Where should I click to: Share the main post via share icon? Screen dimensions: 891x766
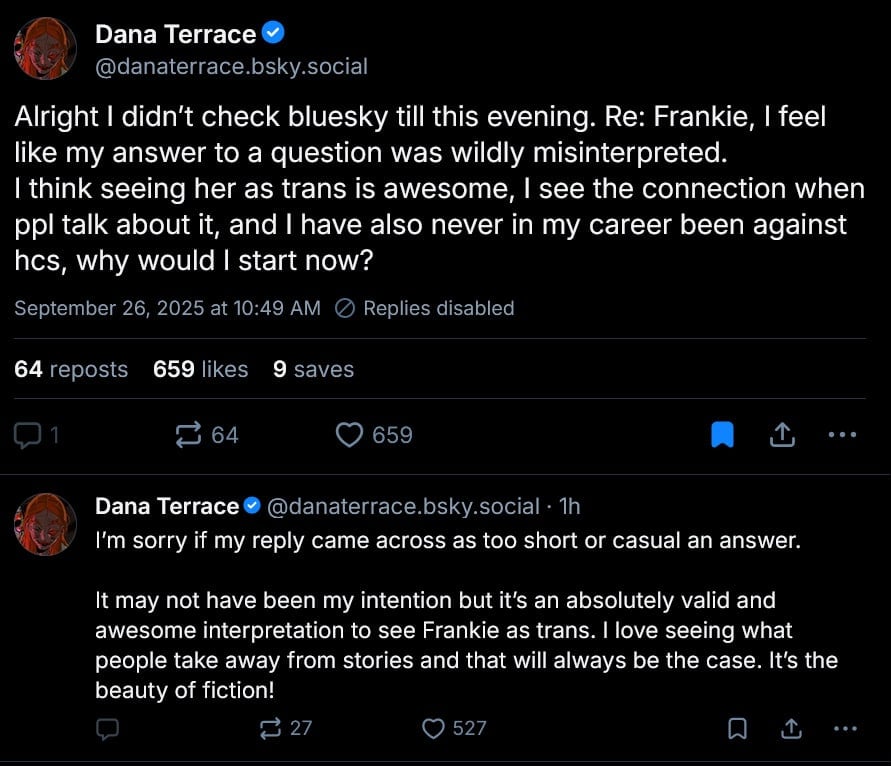point(782,435)
